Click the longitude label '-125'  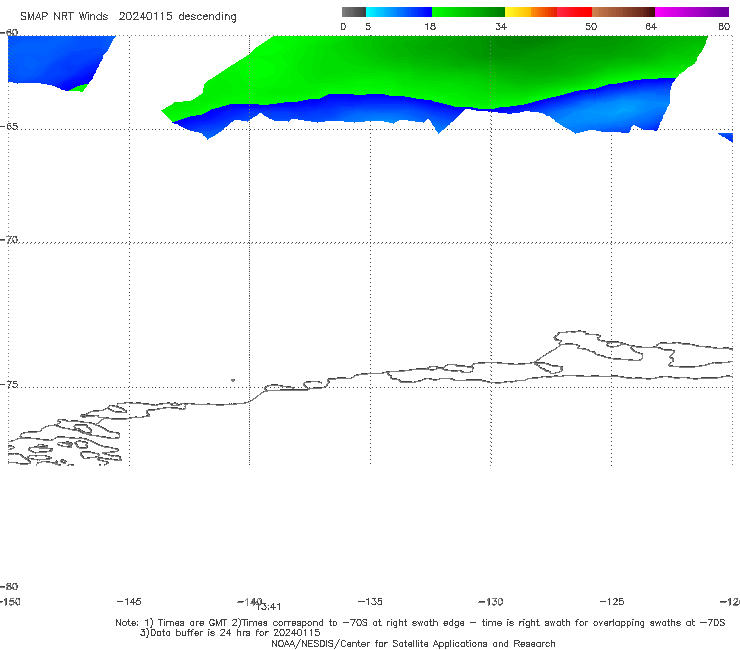point(612,602)
